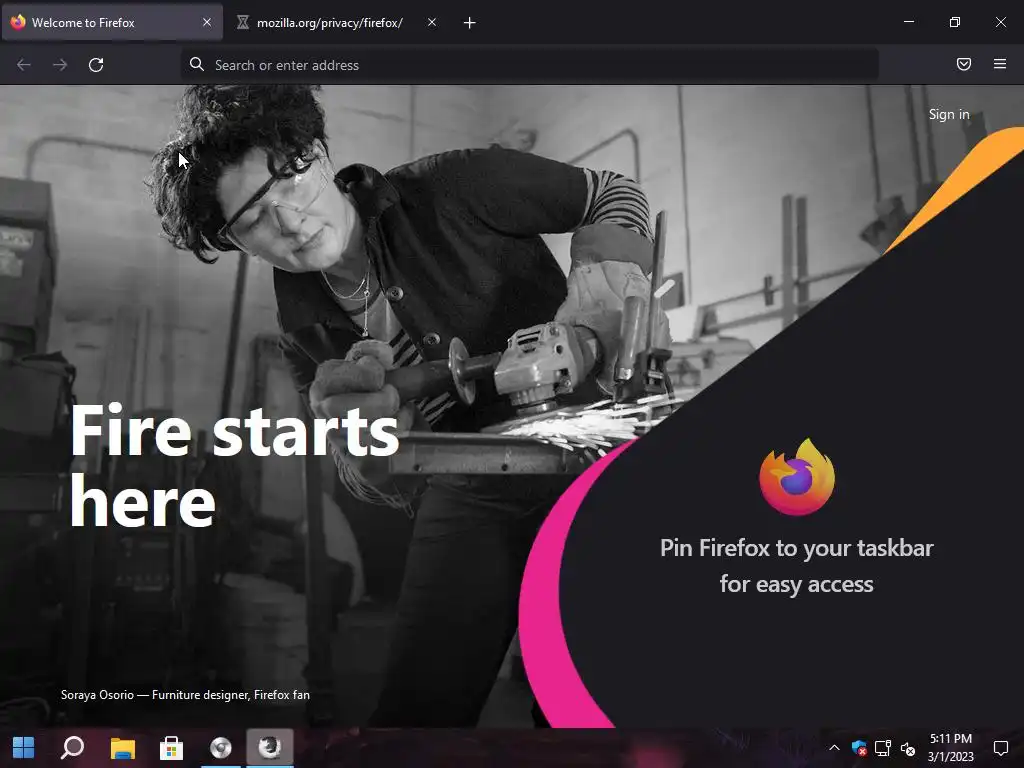Image resolution: width=1024 pixels, height=768 pixels.
Task: Open the Windows Start menu
Action: 24,747
